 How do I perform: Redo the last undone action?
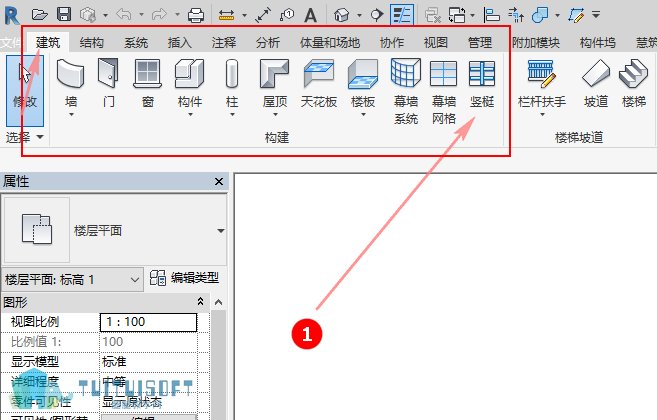click(159, 15)
